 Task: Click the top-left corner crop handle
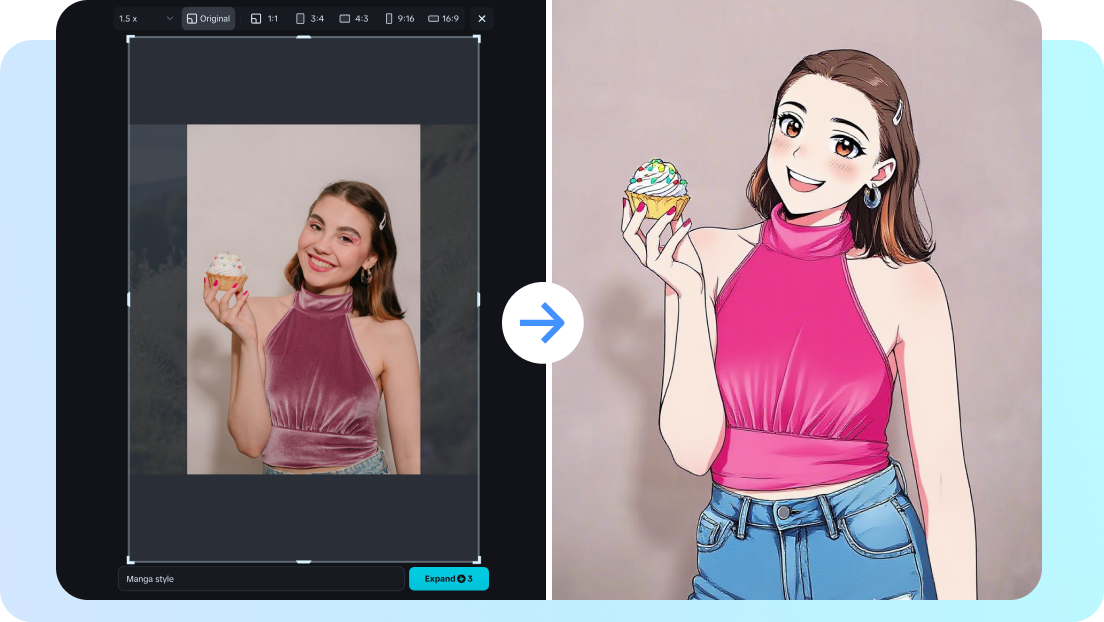[x=130, y=39]
